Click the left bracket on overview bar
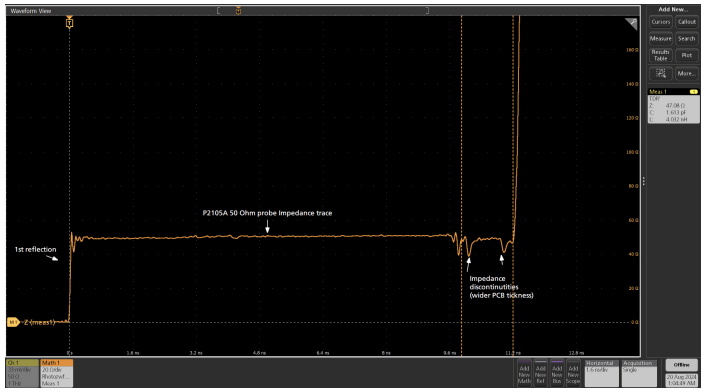The image size is (705, 392). pyautogui.click(x=219, y=10)
